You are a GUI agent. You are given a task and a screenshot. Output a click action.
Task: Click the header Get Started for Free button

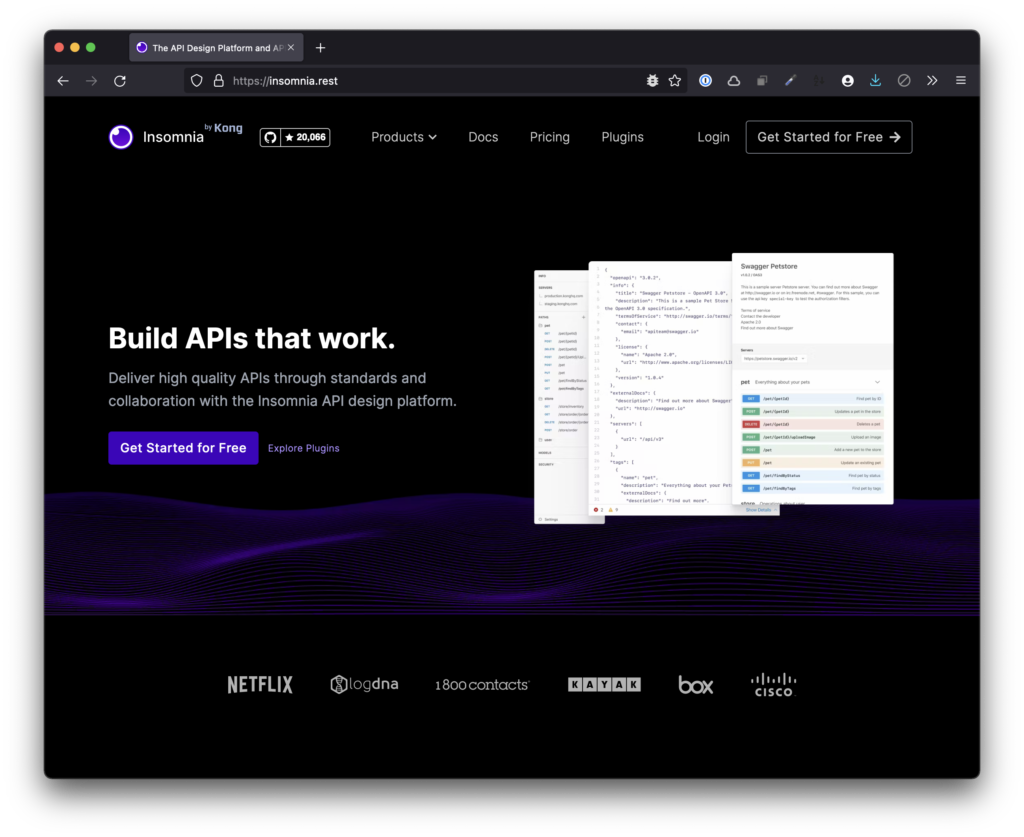(x=829, y=137)
